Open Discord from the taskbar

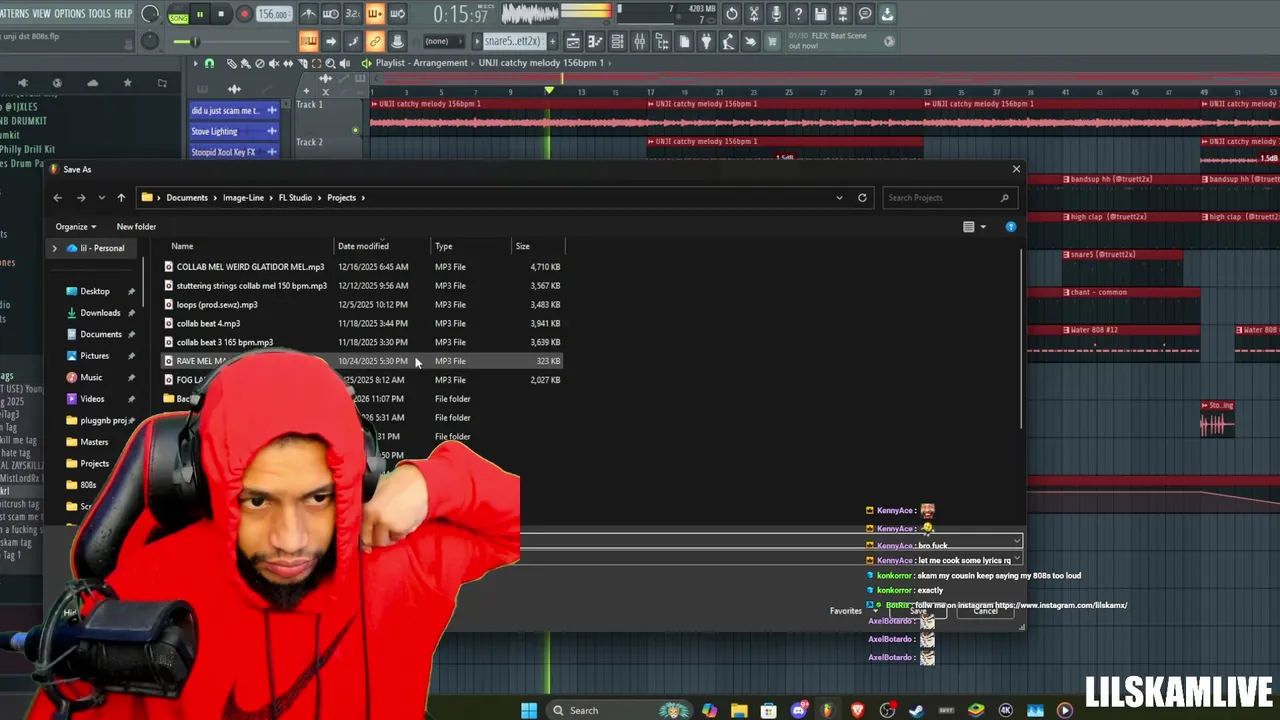[x=798, y=710]
